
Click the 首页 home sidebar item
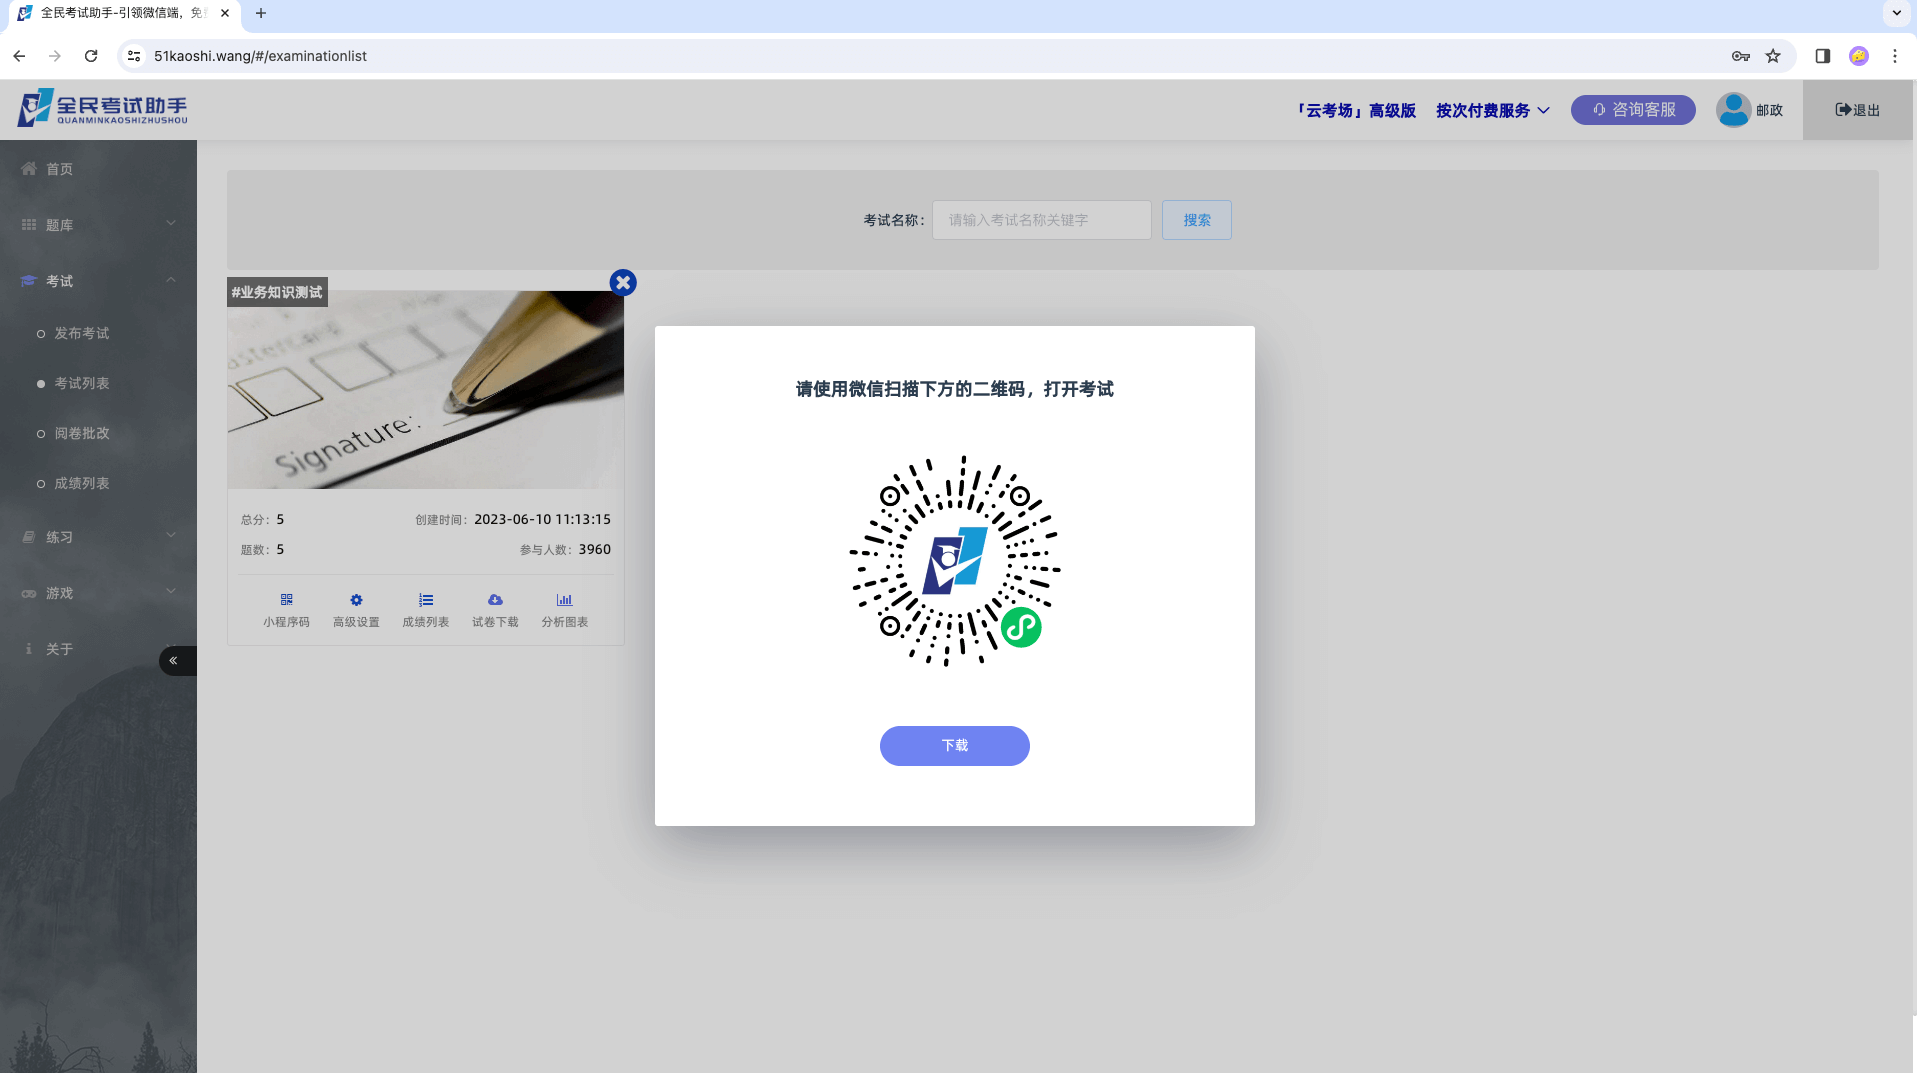pos(98,169)
